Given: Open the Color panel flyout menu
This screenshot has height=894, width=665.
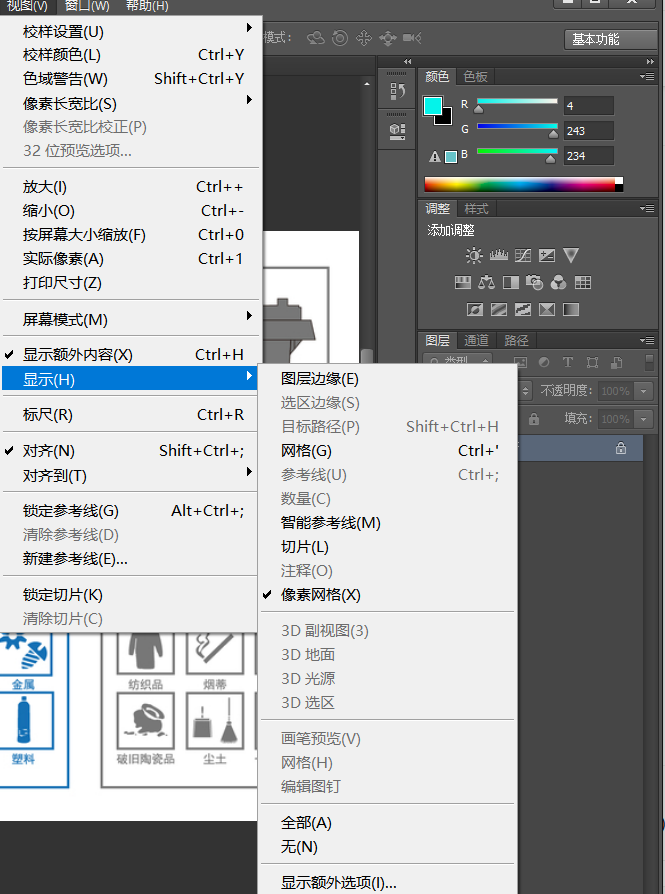Looking at the screenshot, I should 647,76.
